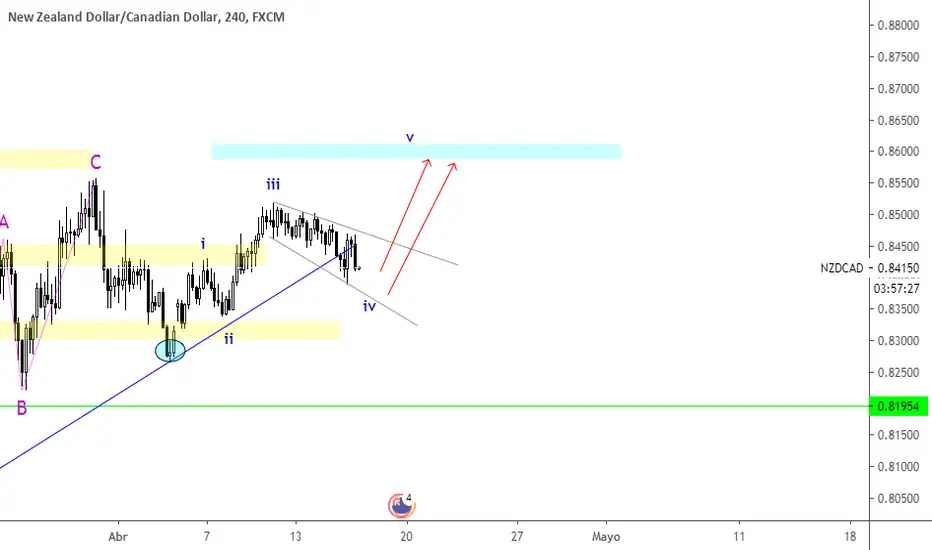The height and width of the screenshot is (550, 932).
Task: Click the wave label i
Action: tap(203, 243)
